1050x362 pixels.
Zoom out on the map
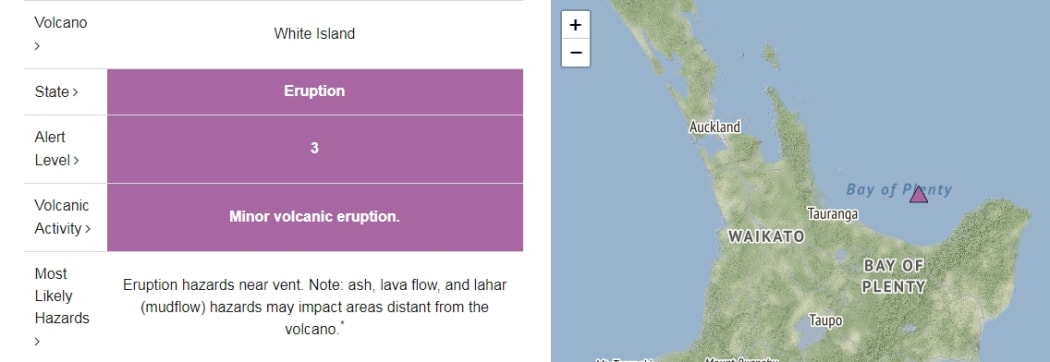pos(575,53)
